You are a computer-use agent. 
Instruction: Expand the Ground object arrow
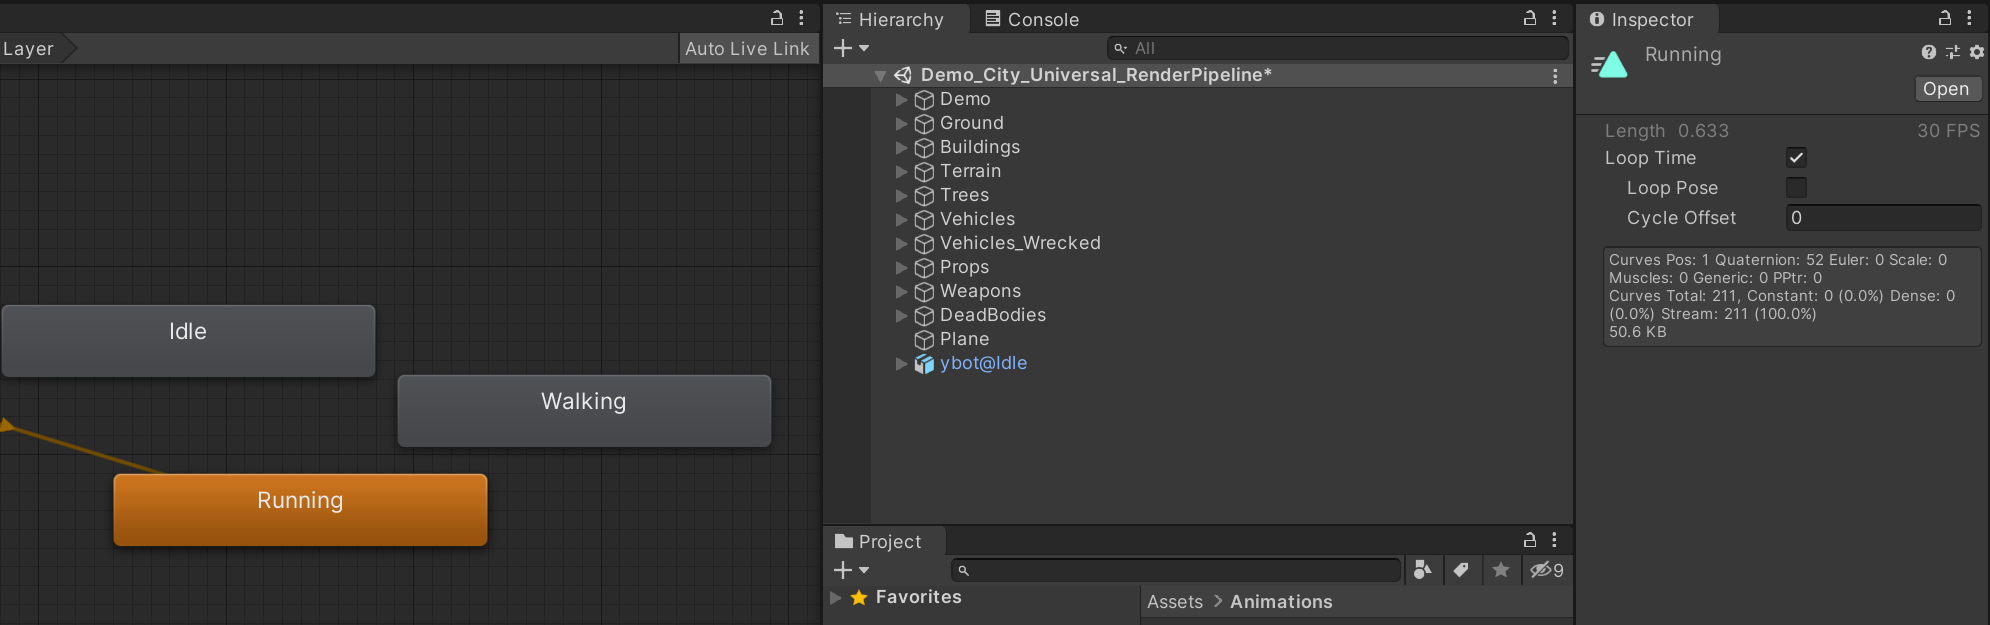click(x=901, y=124)
